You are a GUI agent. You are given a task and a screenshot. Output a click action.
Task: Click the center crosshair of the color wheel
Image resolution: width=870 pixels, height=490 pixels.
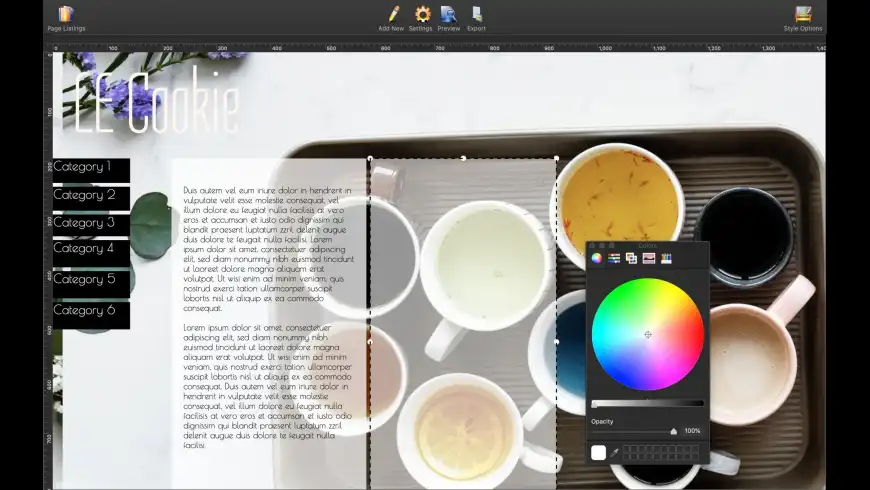pos(648,335)
